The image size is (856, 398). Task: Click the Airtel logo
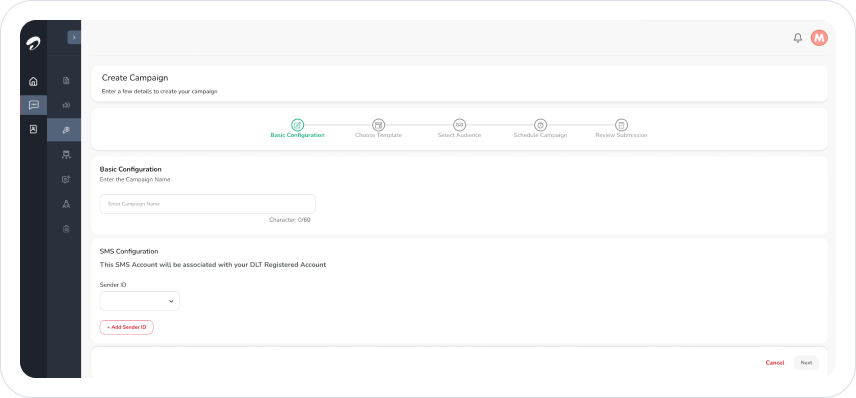[33, 44]
